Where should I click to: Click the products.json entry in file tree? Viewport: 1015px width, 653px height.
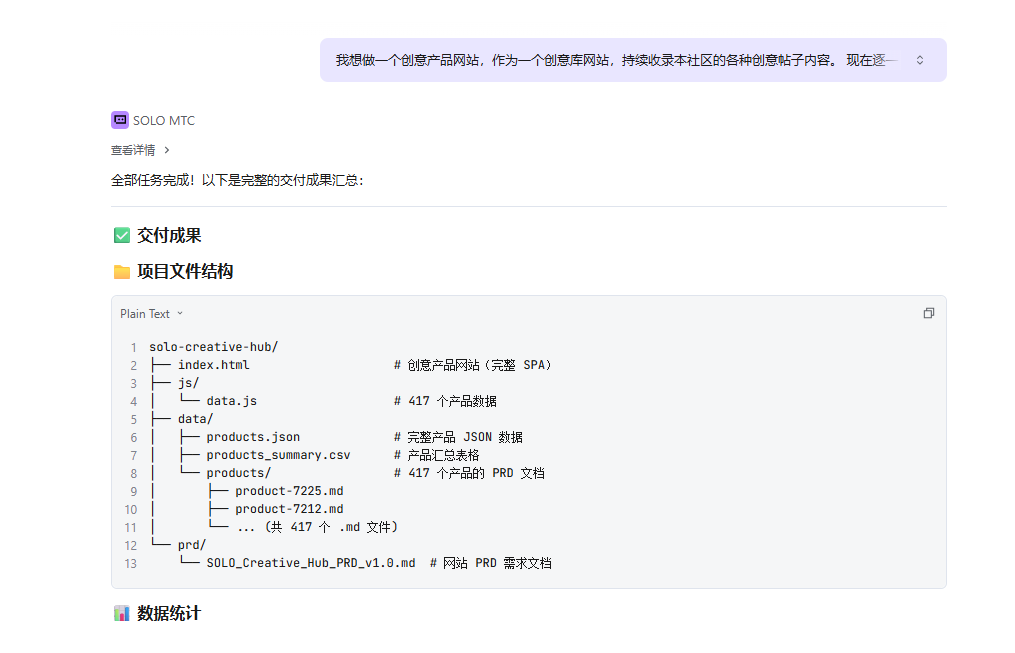click(253, 437)
